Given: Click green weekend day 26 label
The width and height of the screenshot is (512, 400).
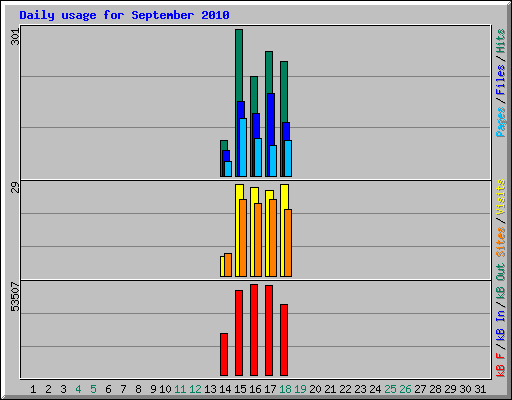Looking at the screenshot, I should [405, 389].
